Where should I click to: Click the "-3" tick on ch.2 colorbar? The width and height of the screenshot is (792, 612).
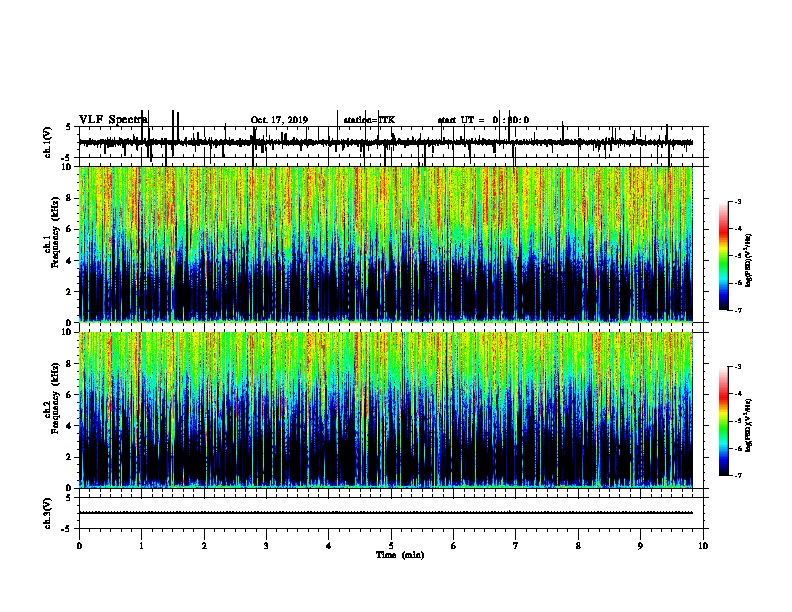[x=737, y=367]
